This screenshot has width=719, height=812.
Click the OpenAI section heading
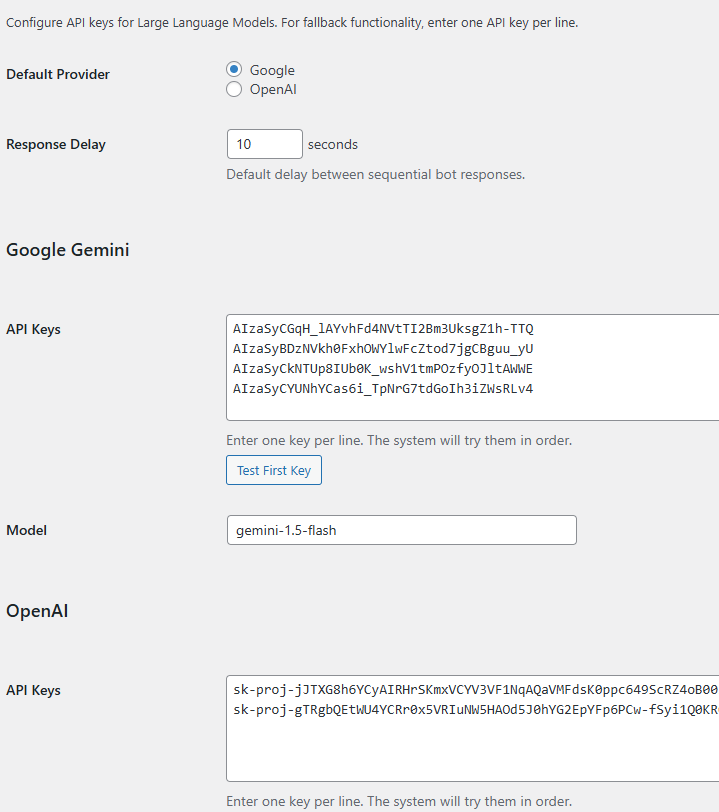(x=37, y=611)
